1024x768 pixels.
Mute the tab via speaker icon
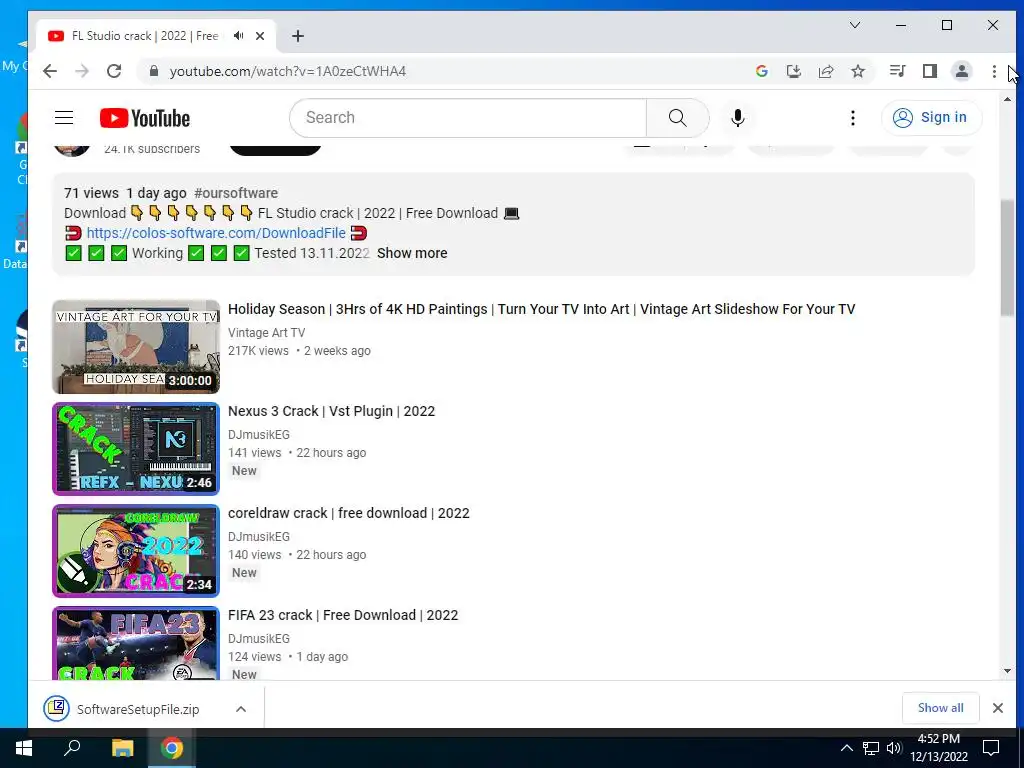tap(238, 36)
